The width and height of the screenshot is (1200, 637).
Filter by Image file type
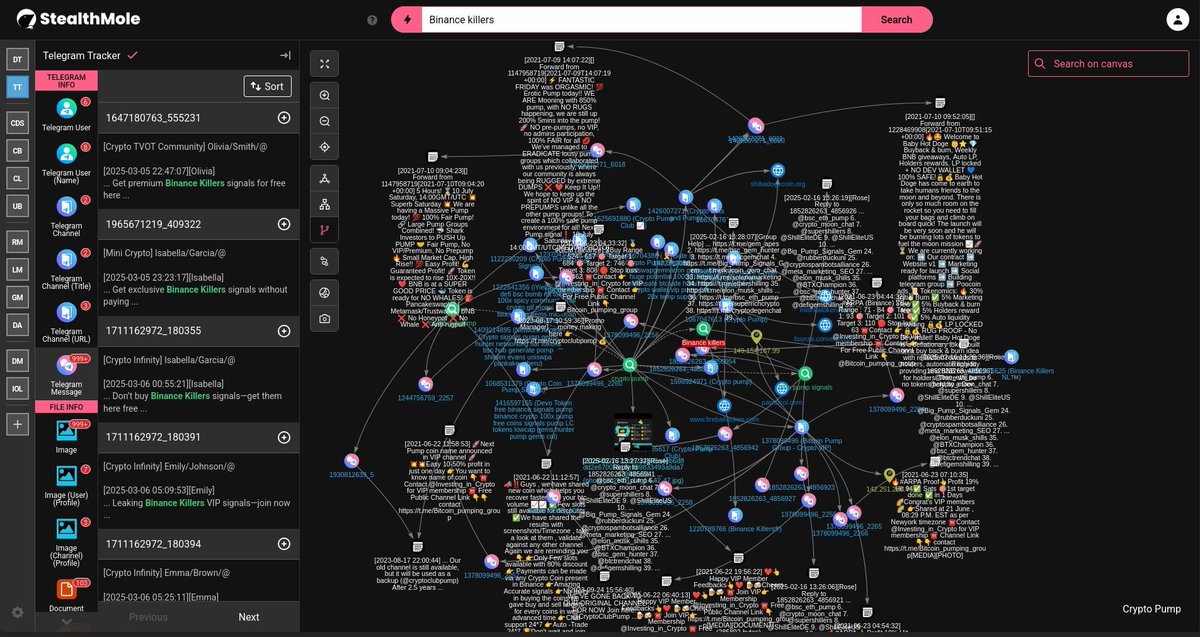[x=67, y=437]
